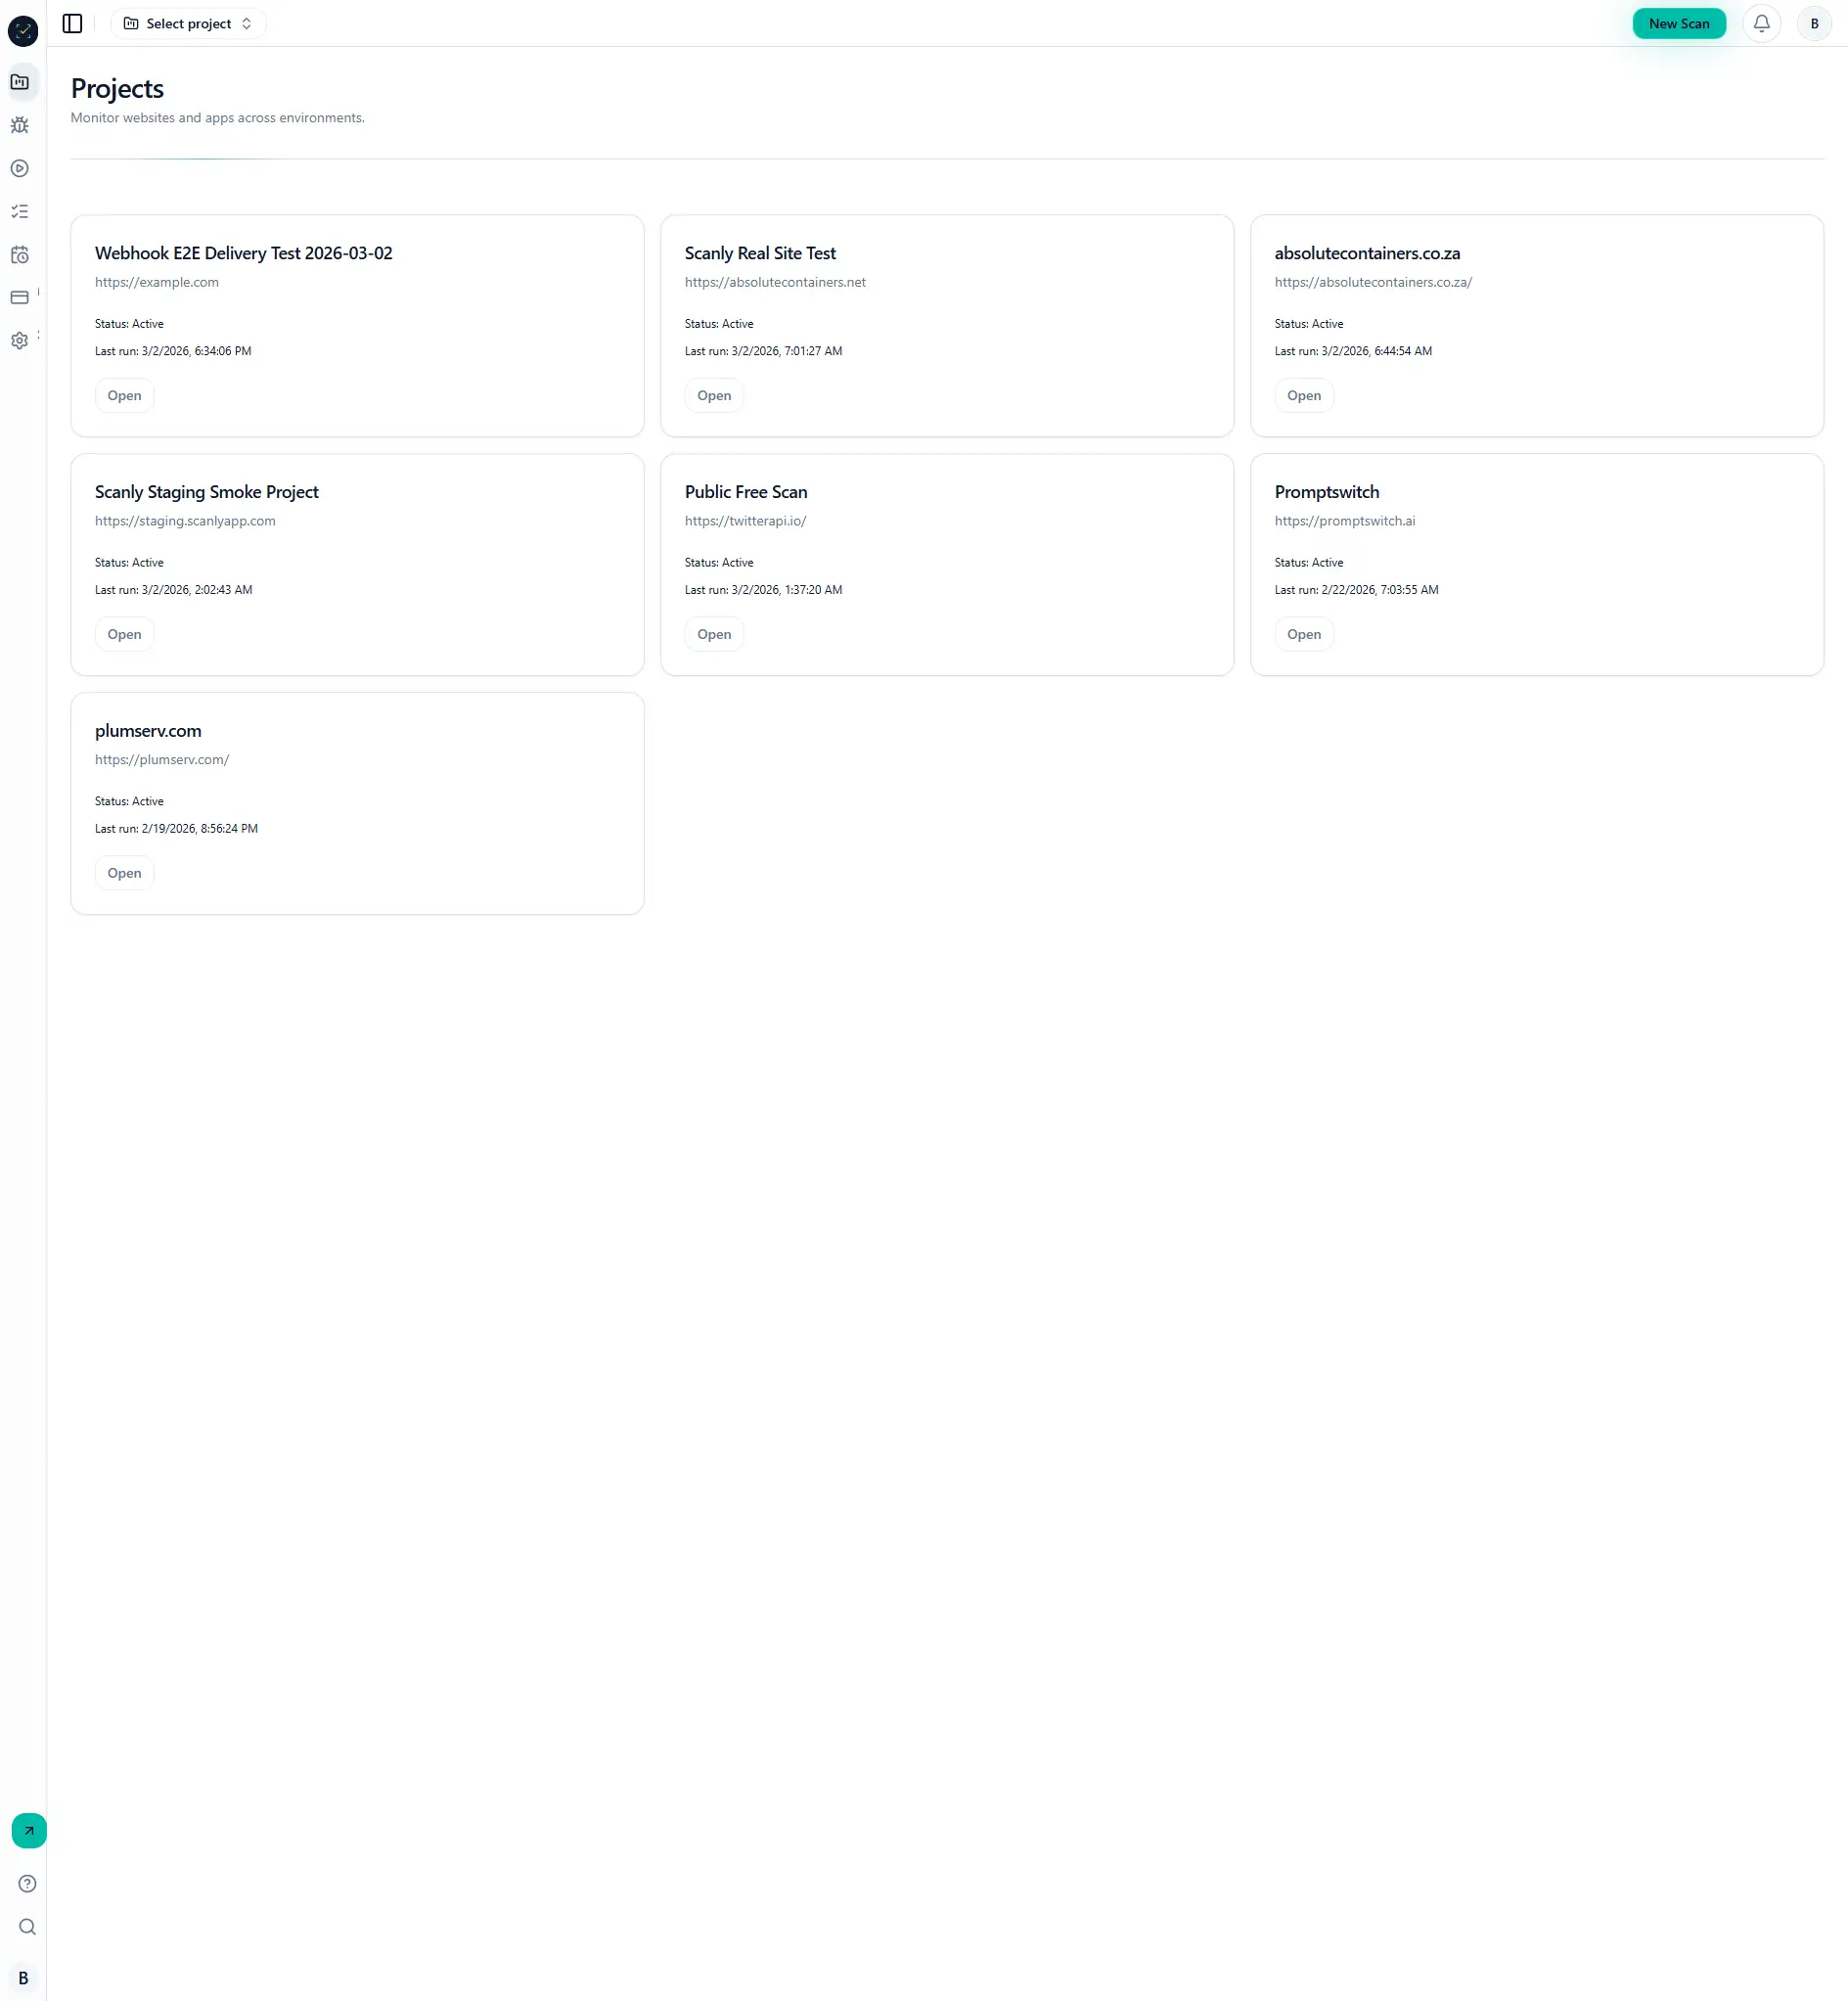This screenshot has width=1848, height=2001.
Task: Toggle the sidebar collapse control
Action: [71, 23]
